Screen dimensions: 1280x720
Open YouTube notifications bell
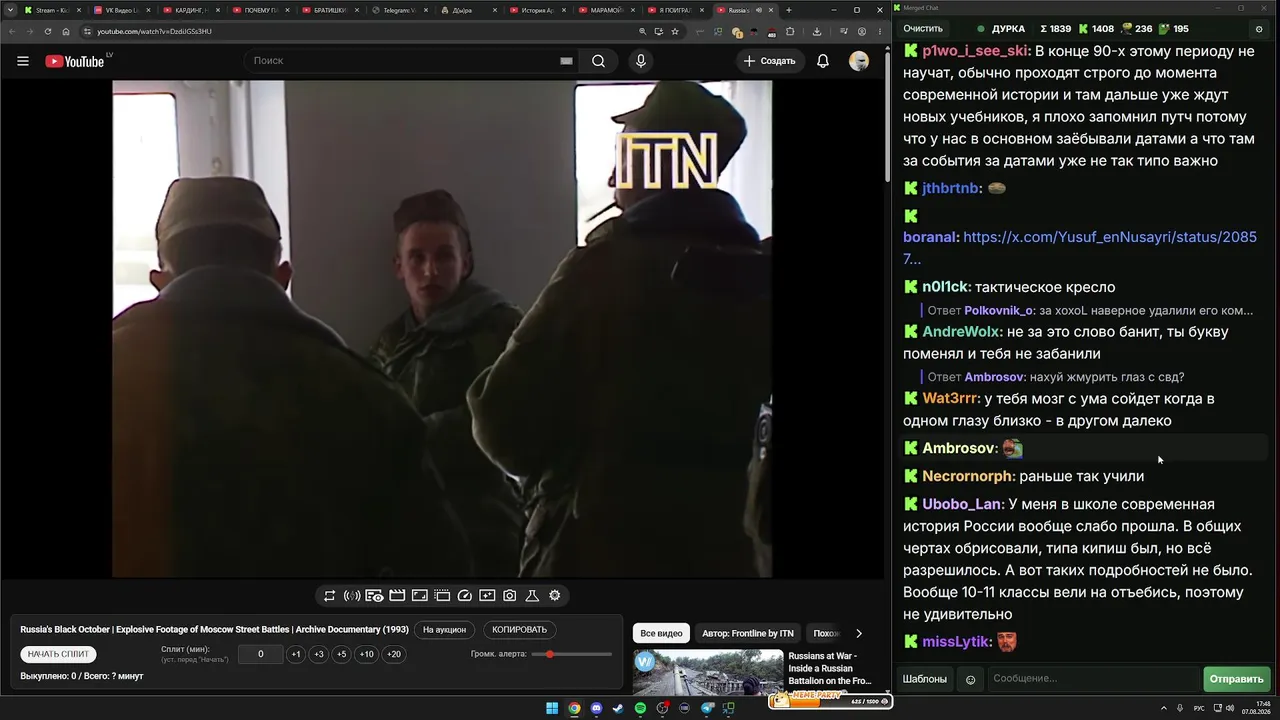tap(823, 61)
